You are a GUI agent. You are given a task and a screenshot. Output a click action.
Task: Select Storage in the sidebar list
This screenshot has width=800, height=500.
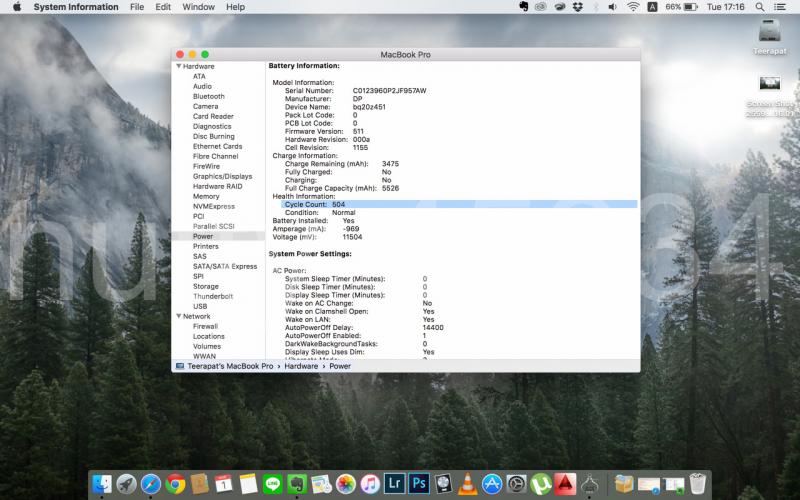tap(206, 286)
